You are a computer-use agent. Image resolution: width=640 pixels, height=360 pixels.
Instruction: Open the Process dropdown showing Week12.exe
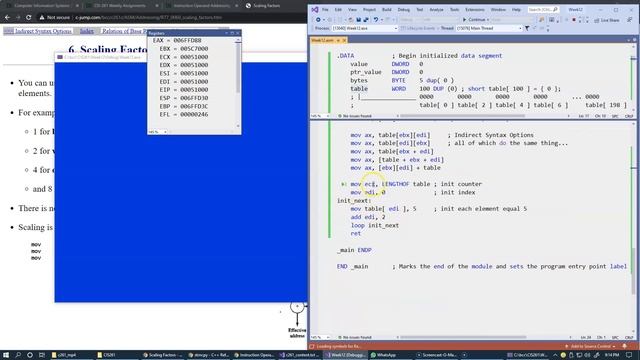pyautogui.click(x=364, y=29)
